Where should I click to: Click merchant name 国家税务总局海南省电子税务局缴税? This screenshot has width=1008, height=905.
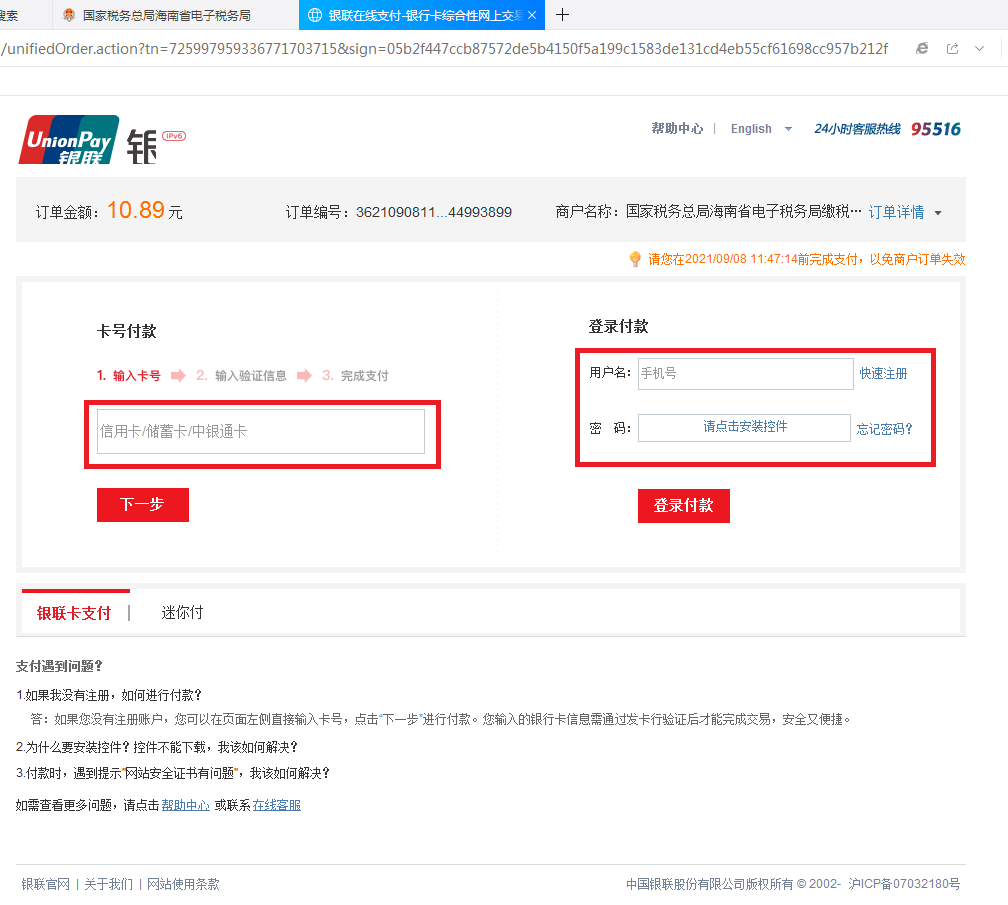click(744, 211)
